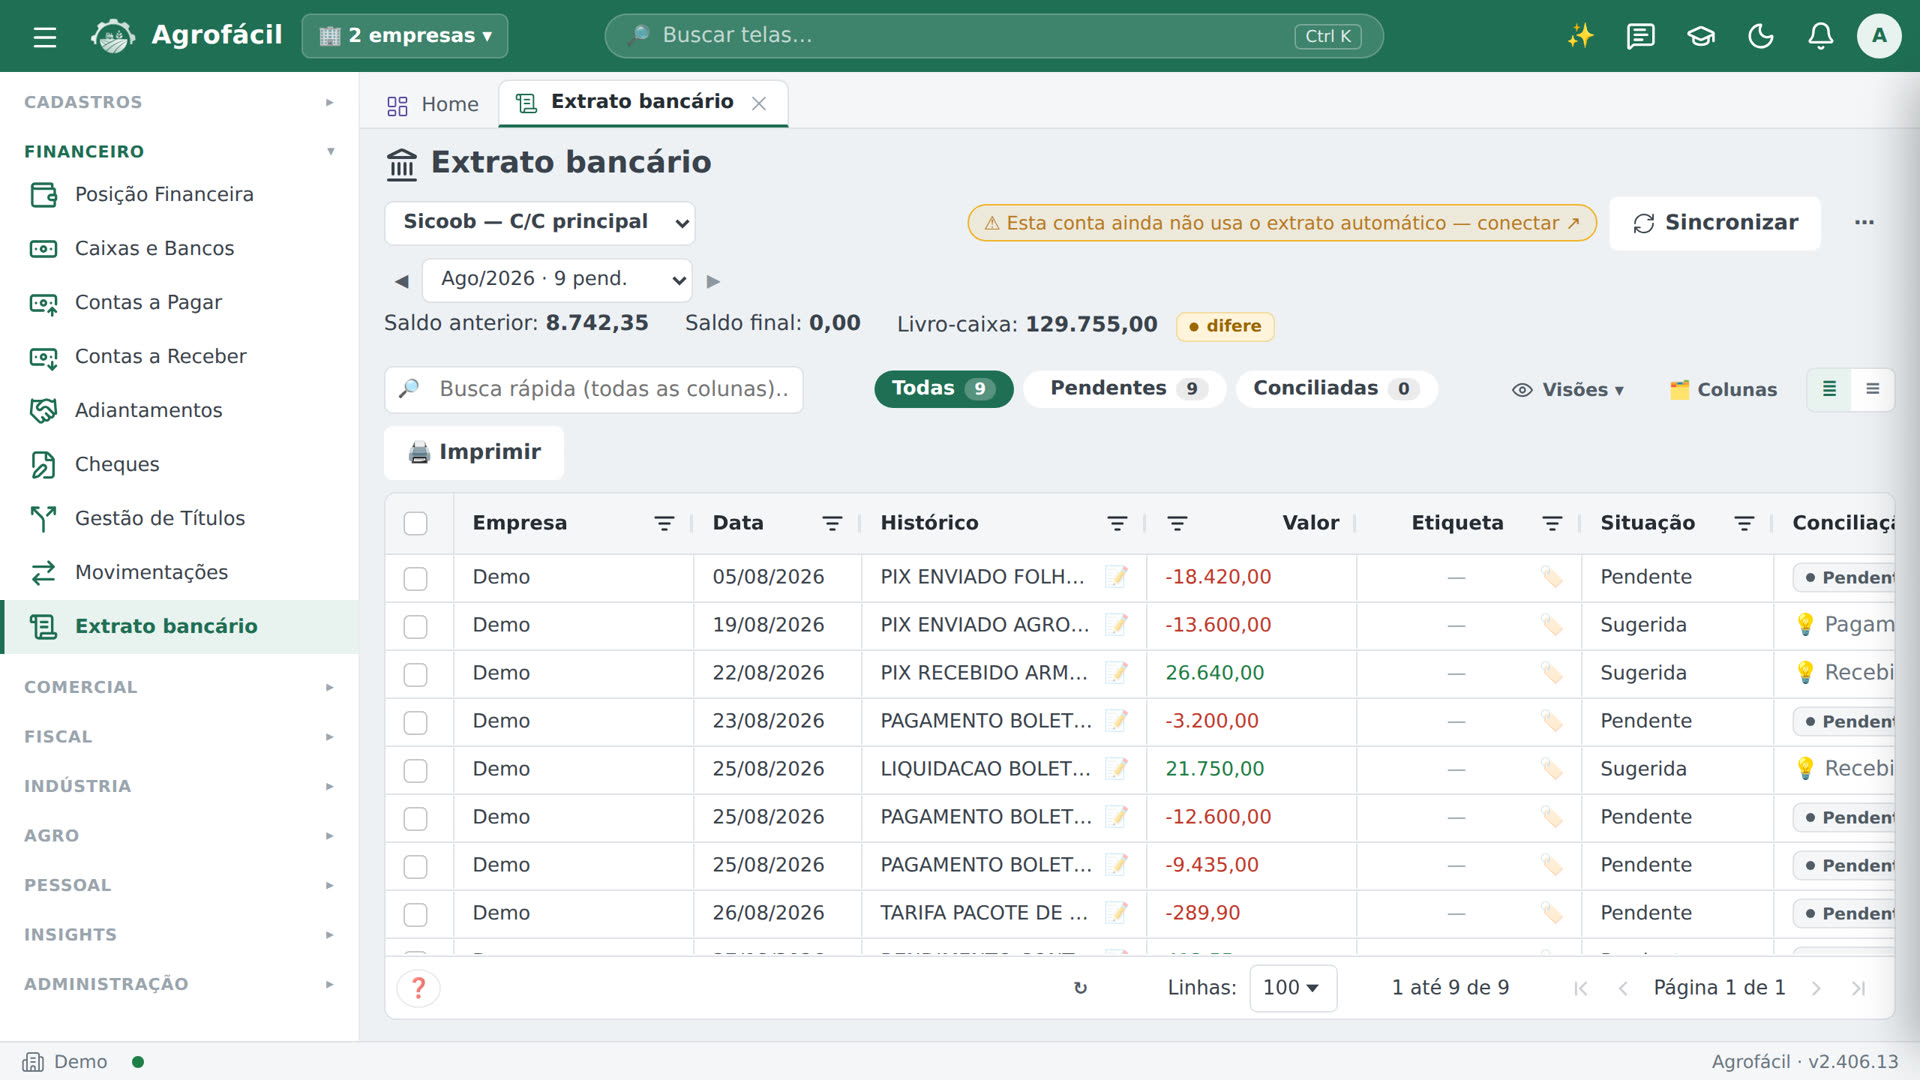Check the 26/08/2026 row checkbox
1920x1080 pixels.
[415, 914]
